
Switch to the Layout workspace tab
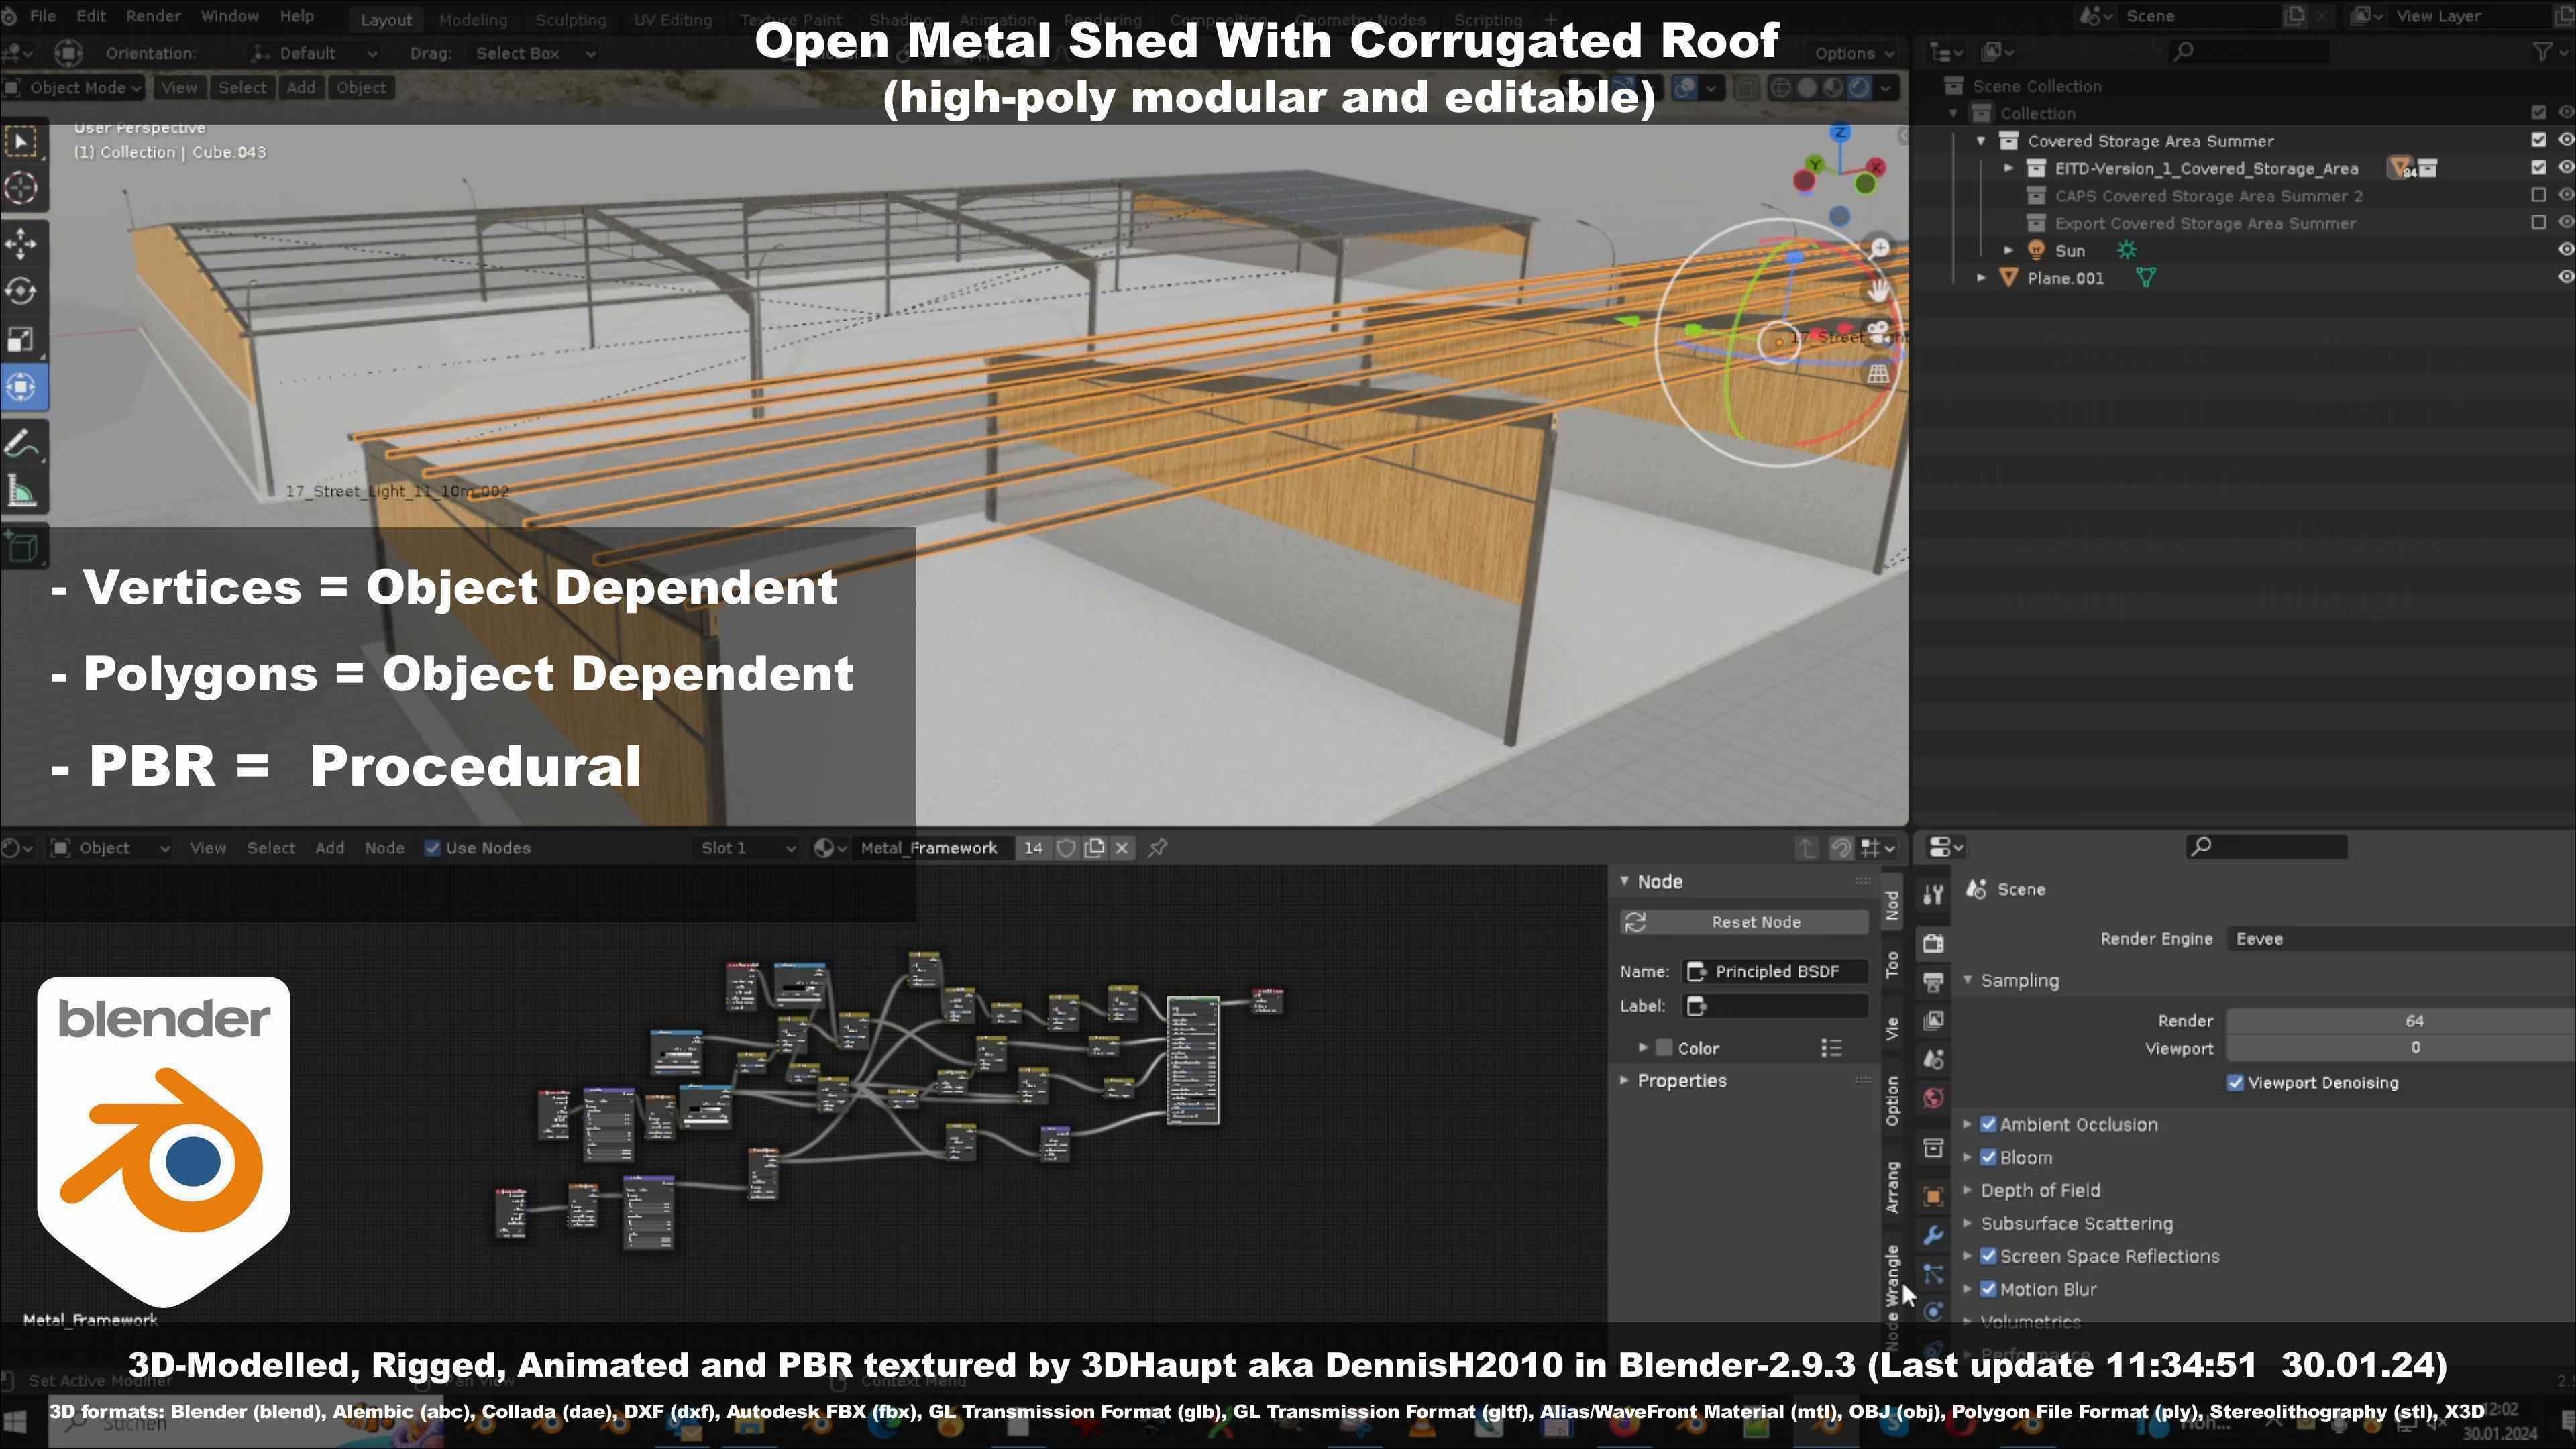(386, 19)
